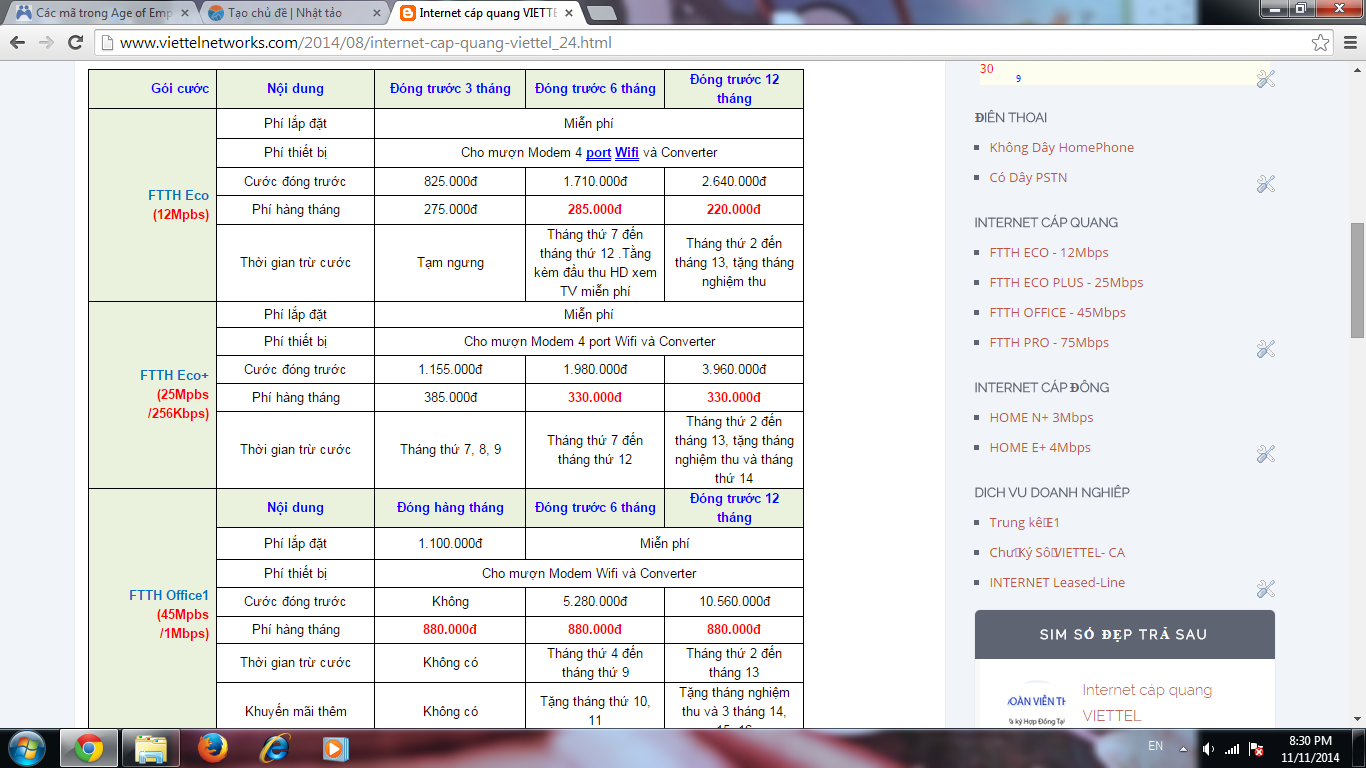Click the wrench icon beside FTTH PRO - 75Mbps
Image resolution: width=1366 pixels, height=768 pixels.
1266,348
